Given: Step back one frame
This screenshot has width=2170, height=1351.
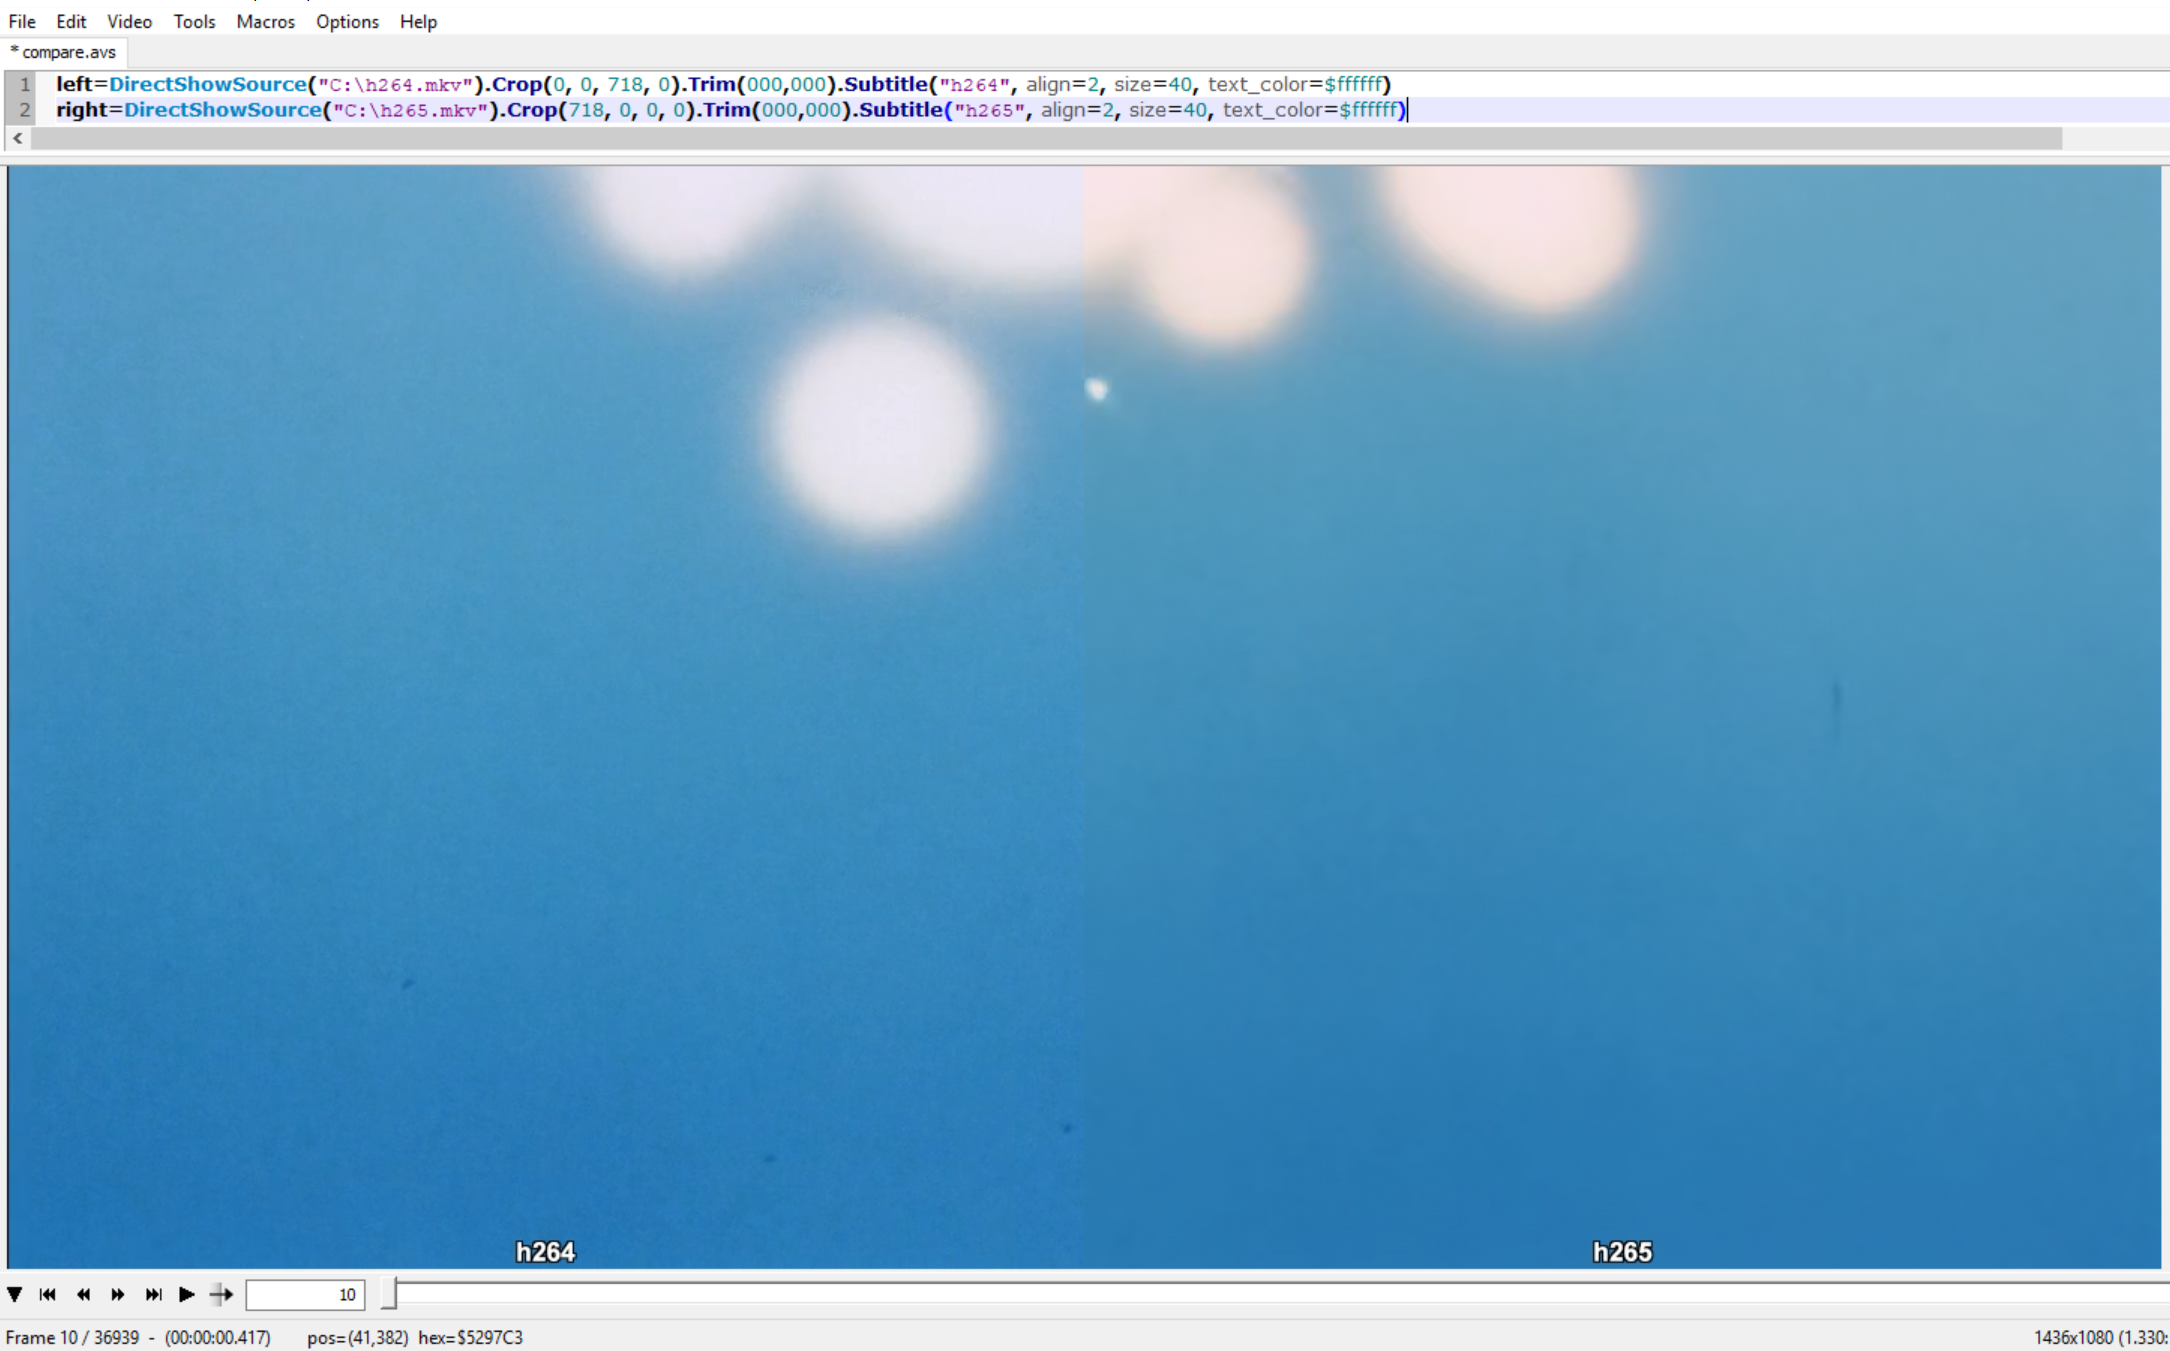Looking at the screenshot, I should point(83,1294).
